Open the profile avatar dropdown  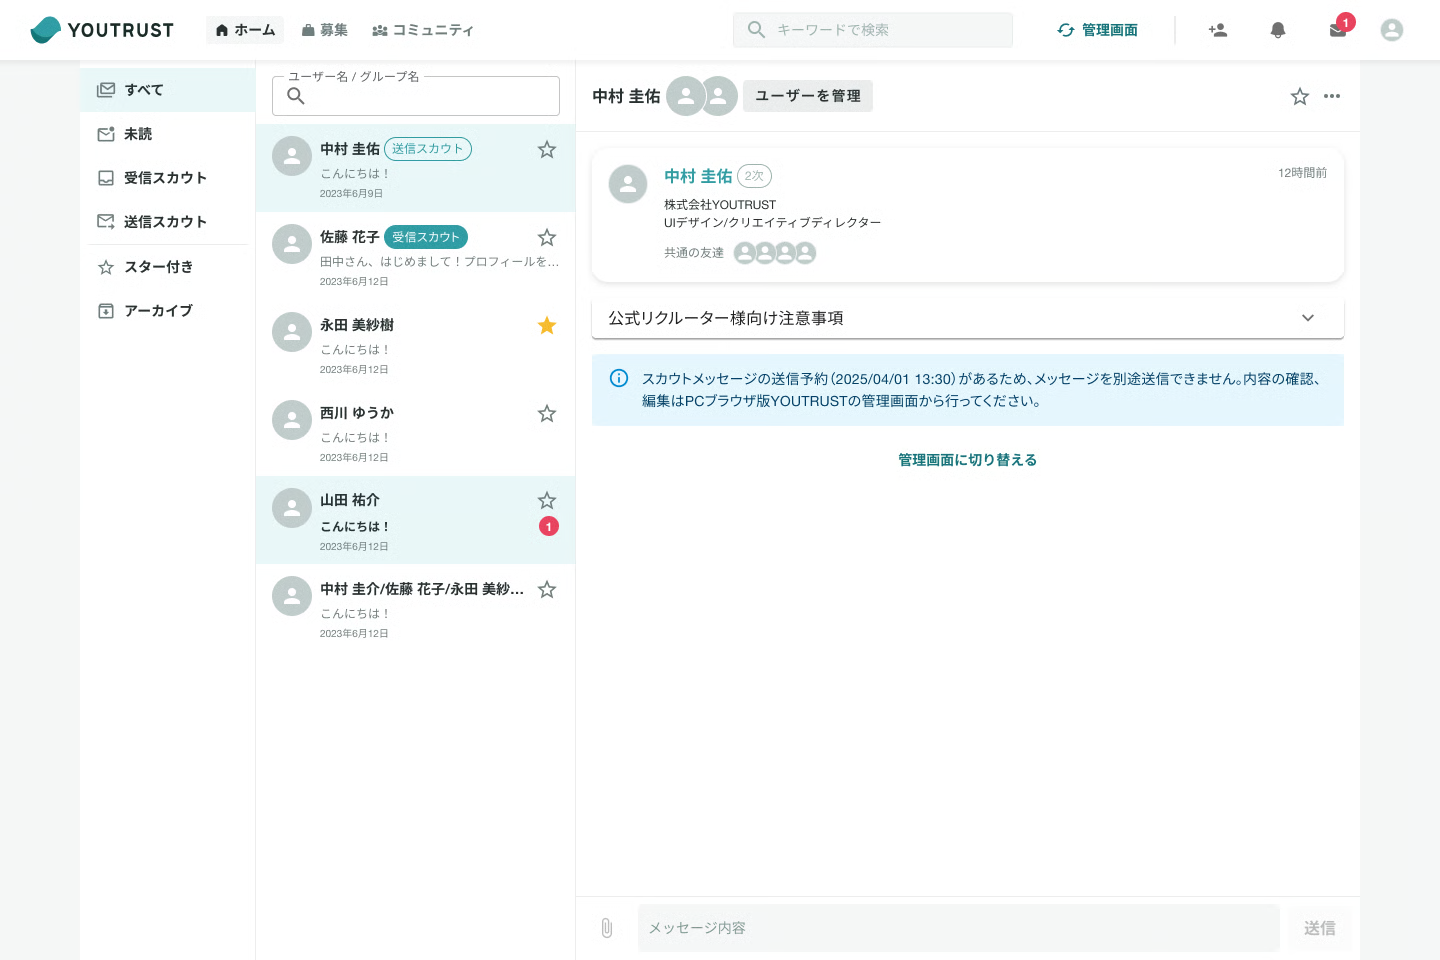(x=1391, y=30)
